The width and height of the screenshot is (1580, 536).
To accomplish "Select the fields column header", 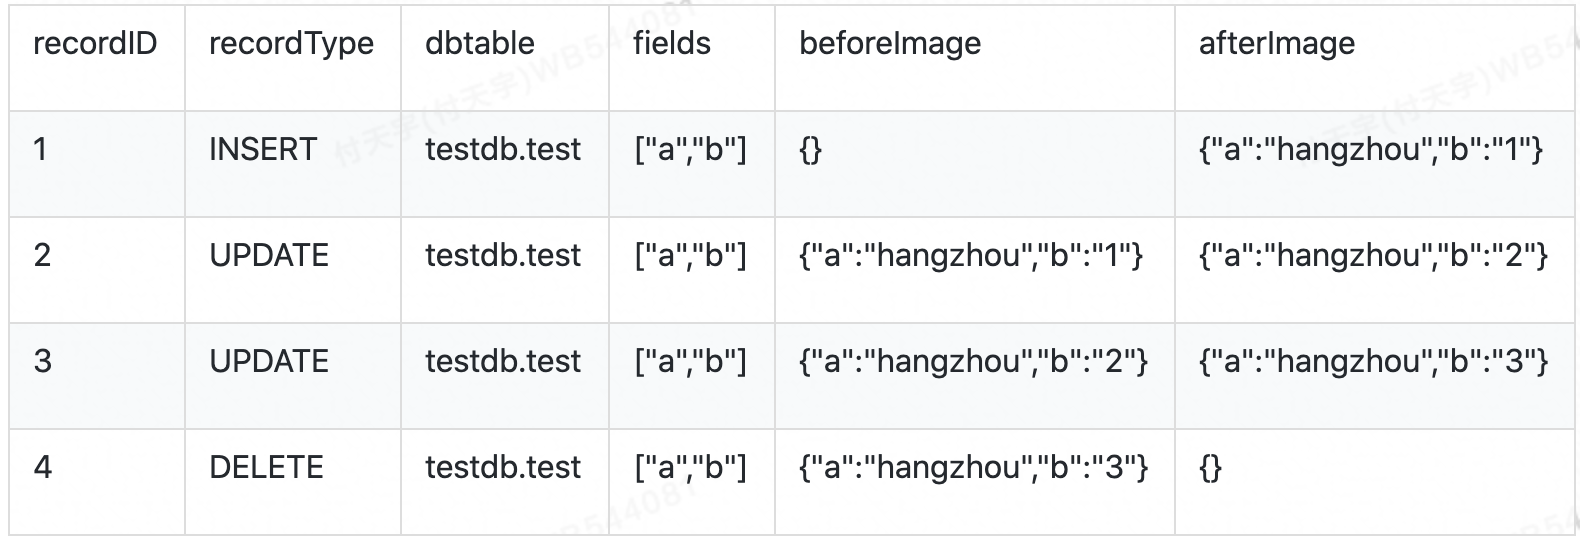I will (x=672, y=43).
